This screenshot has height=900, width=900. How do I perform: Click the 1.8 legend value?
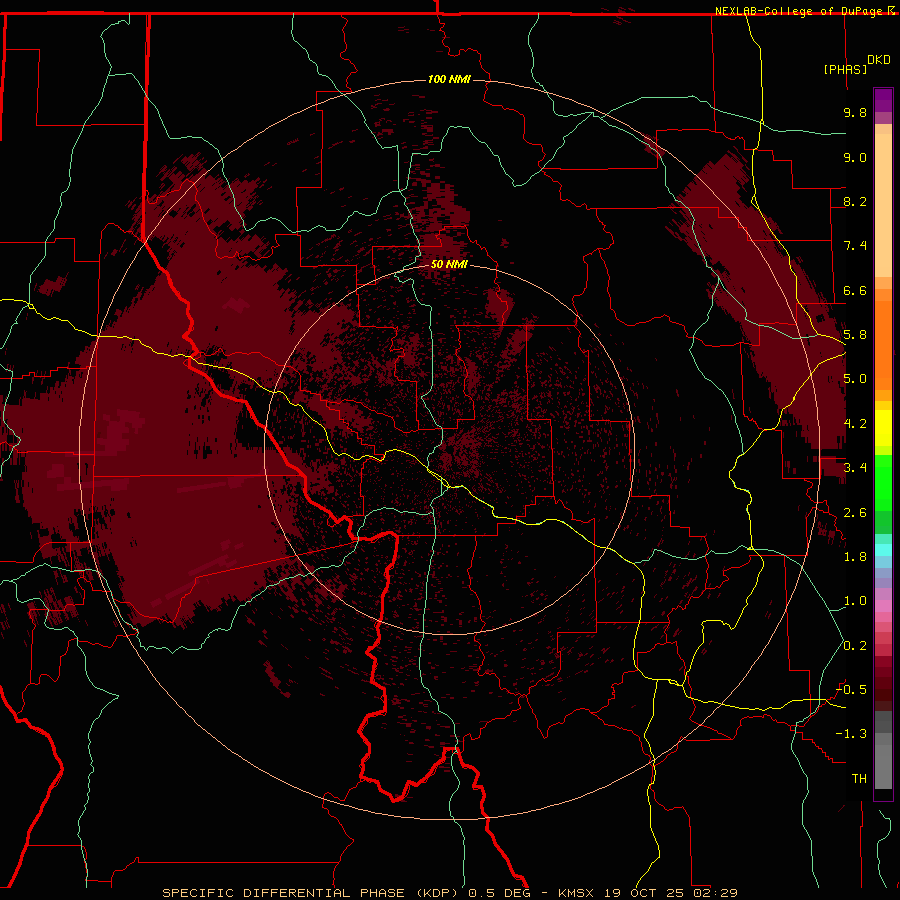click(x=855, y=557)
